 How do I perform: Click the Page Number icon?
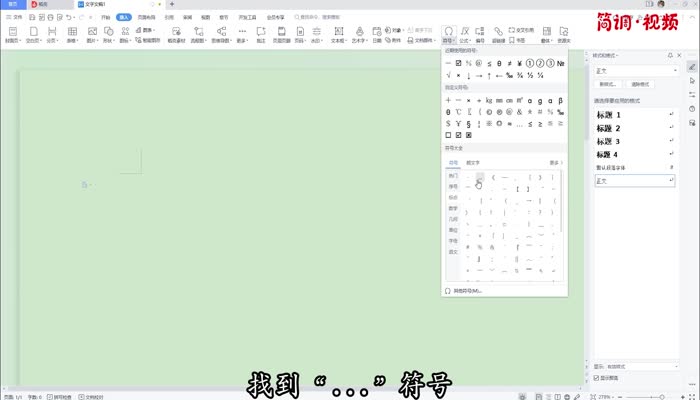[x=300, y=35]
